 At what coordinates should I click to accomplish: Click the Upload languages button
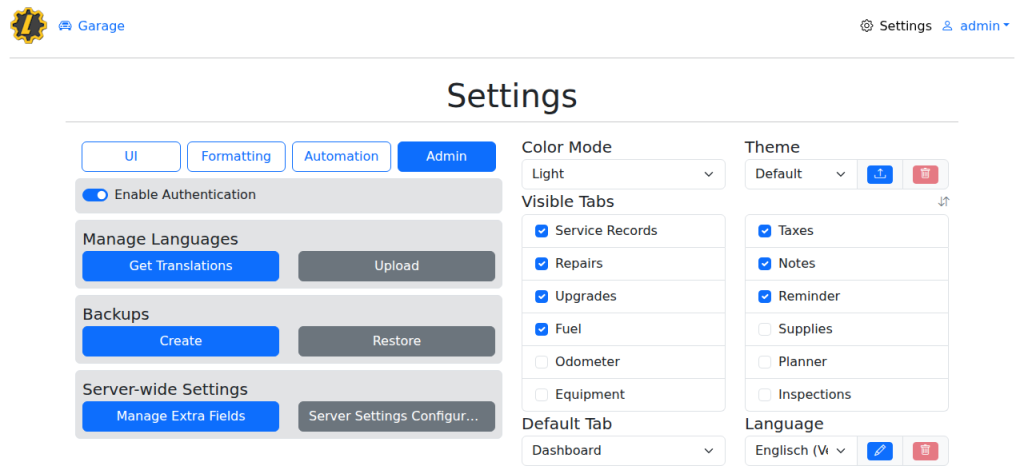(397, 266)
